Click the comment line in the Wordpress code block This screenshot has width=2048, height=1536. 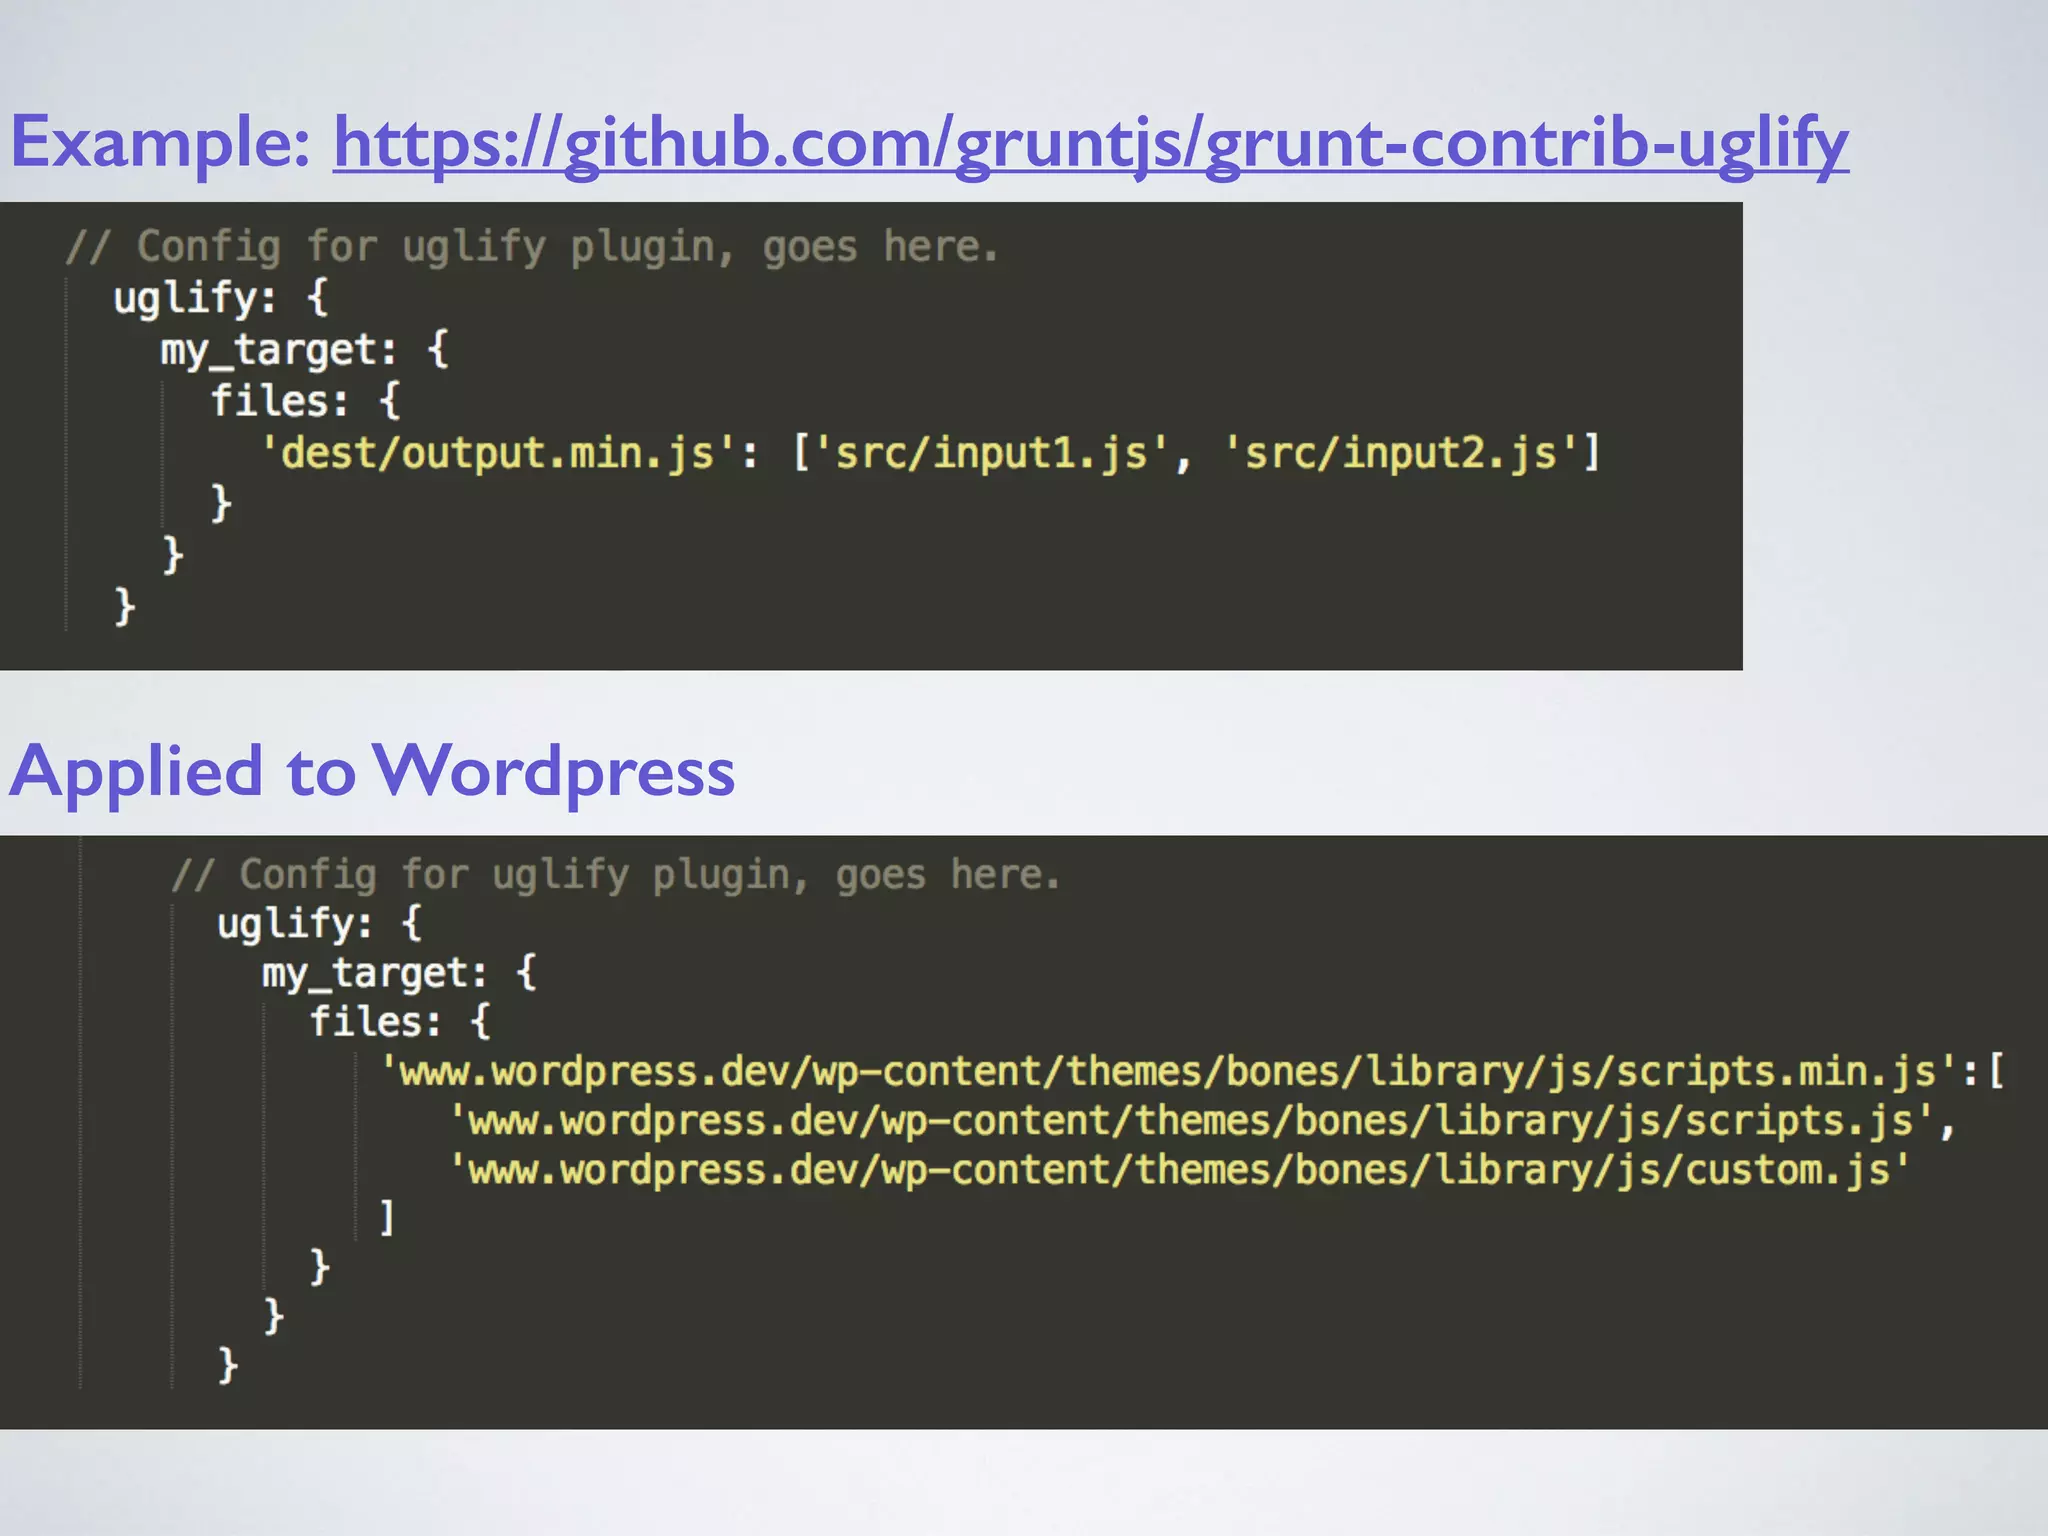click(x=615, y=875)
